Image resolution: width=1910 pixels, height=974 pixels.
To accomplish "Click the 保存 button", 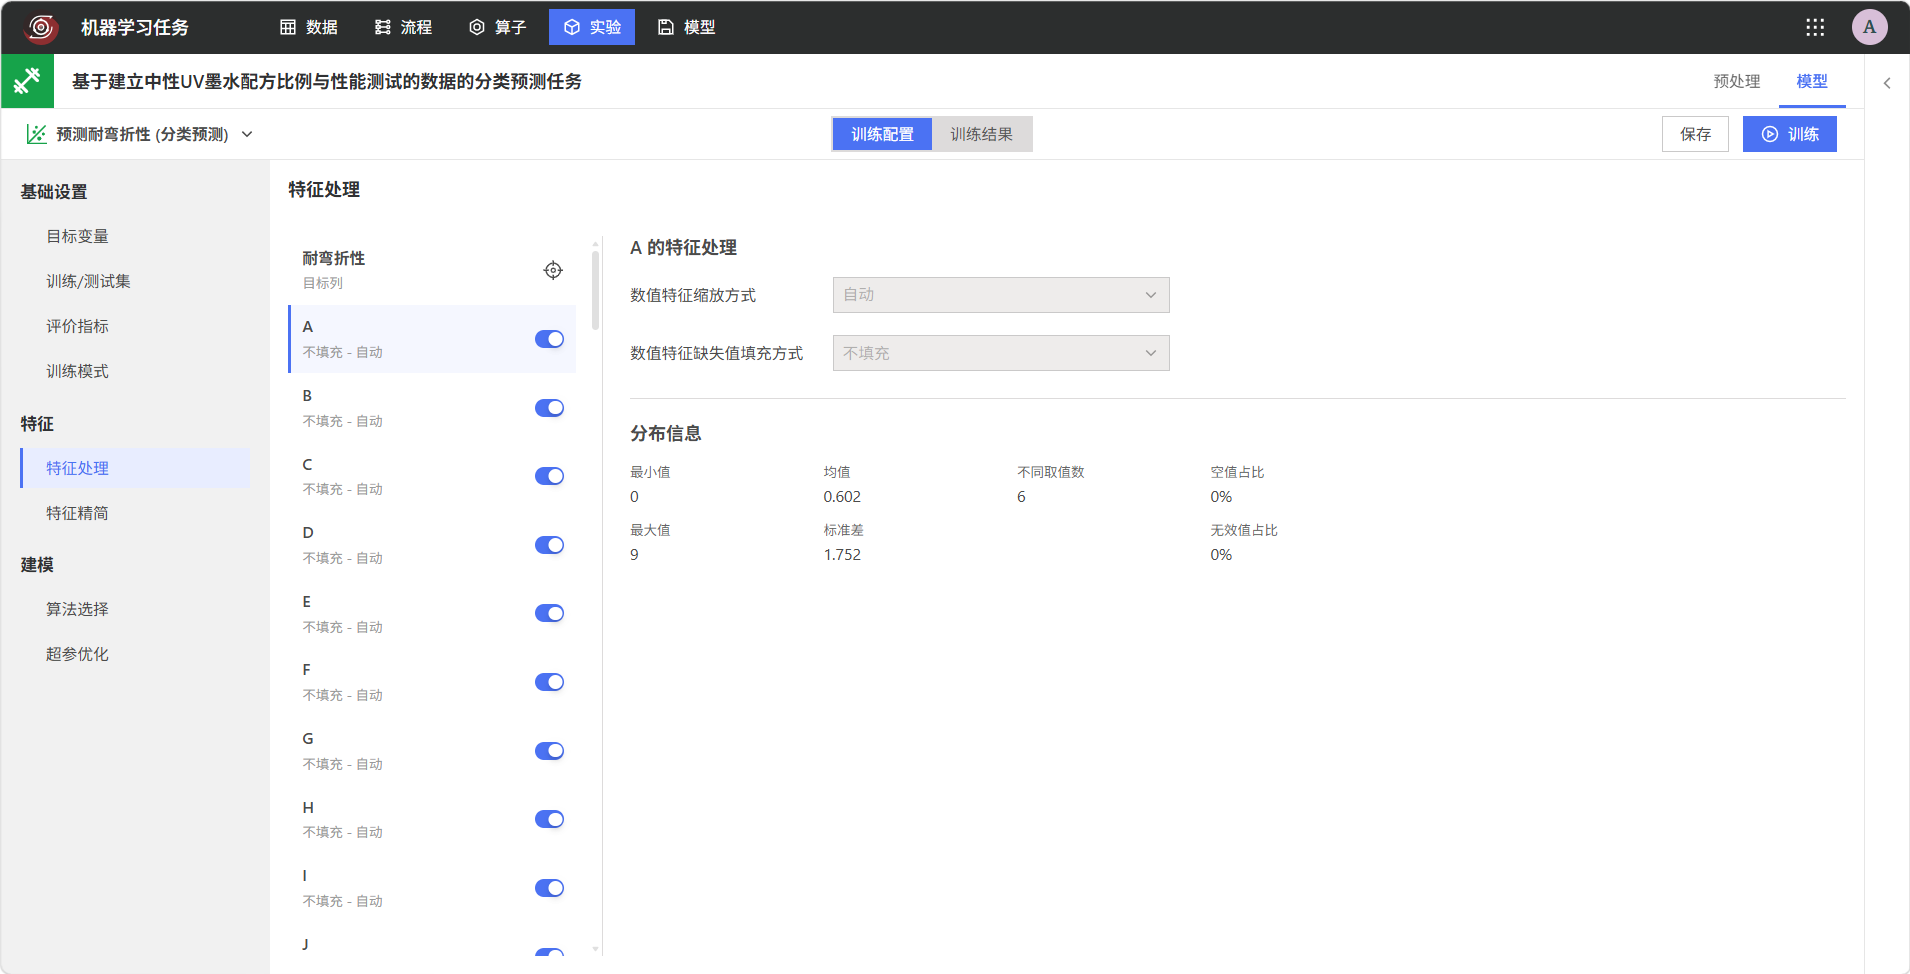I will pyautogui.click(x=1695, y=134).
